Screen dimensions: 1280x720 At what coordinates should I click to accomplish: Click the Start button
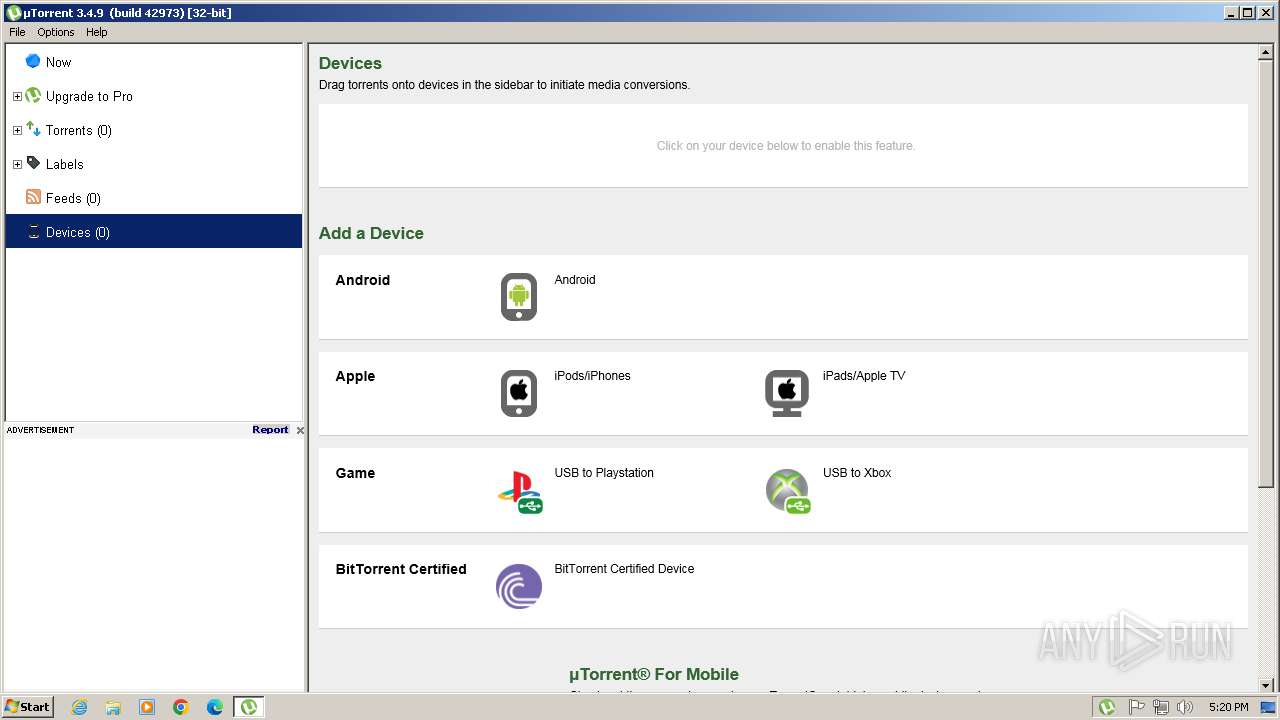[27, 707]
